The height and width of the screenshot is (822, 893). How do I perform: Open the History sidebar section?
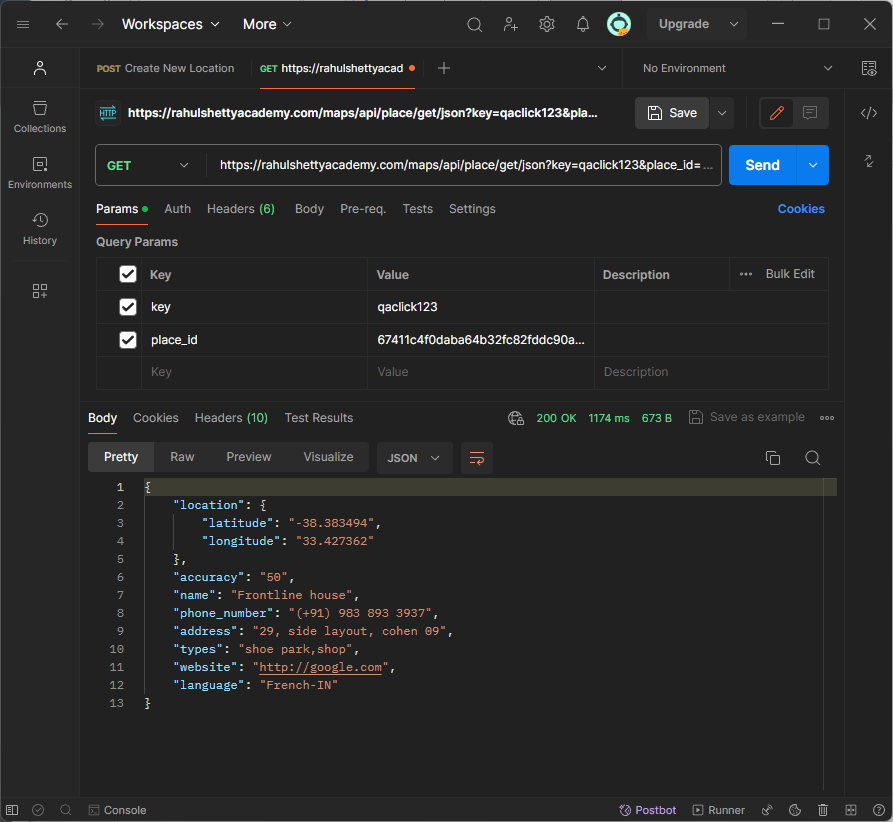click(x=40, y=228)
